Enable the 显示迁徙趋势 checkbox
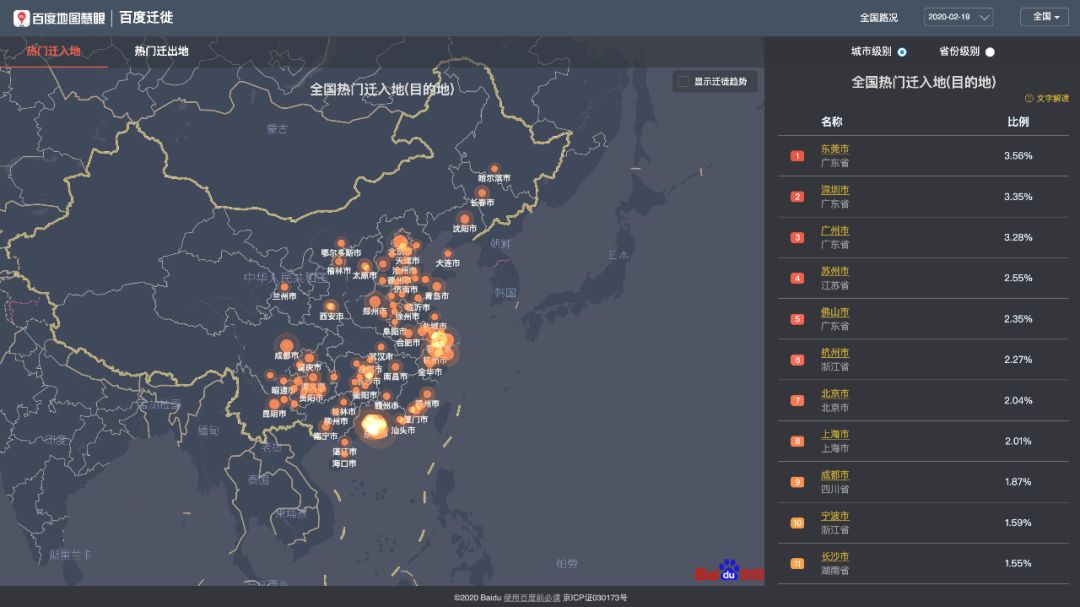Screen dimensions: 1080x607 [683, 81]
